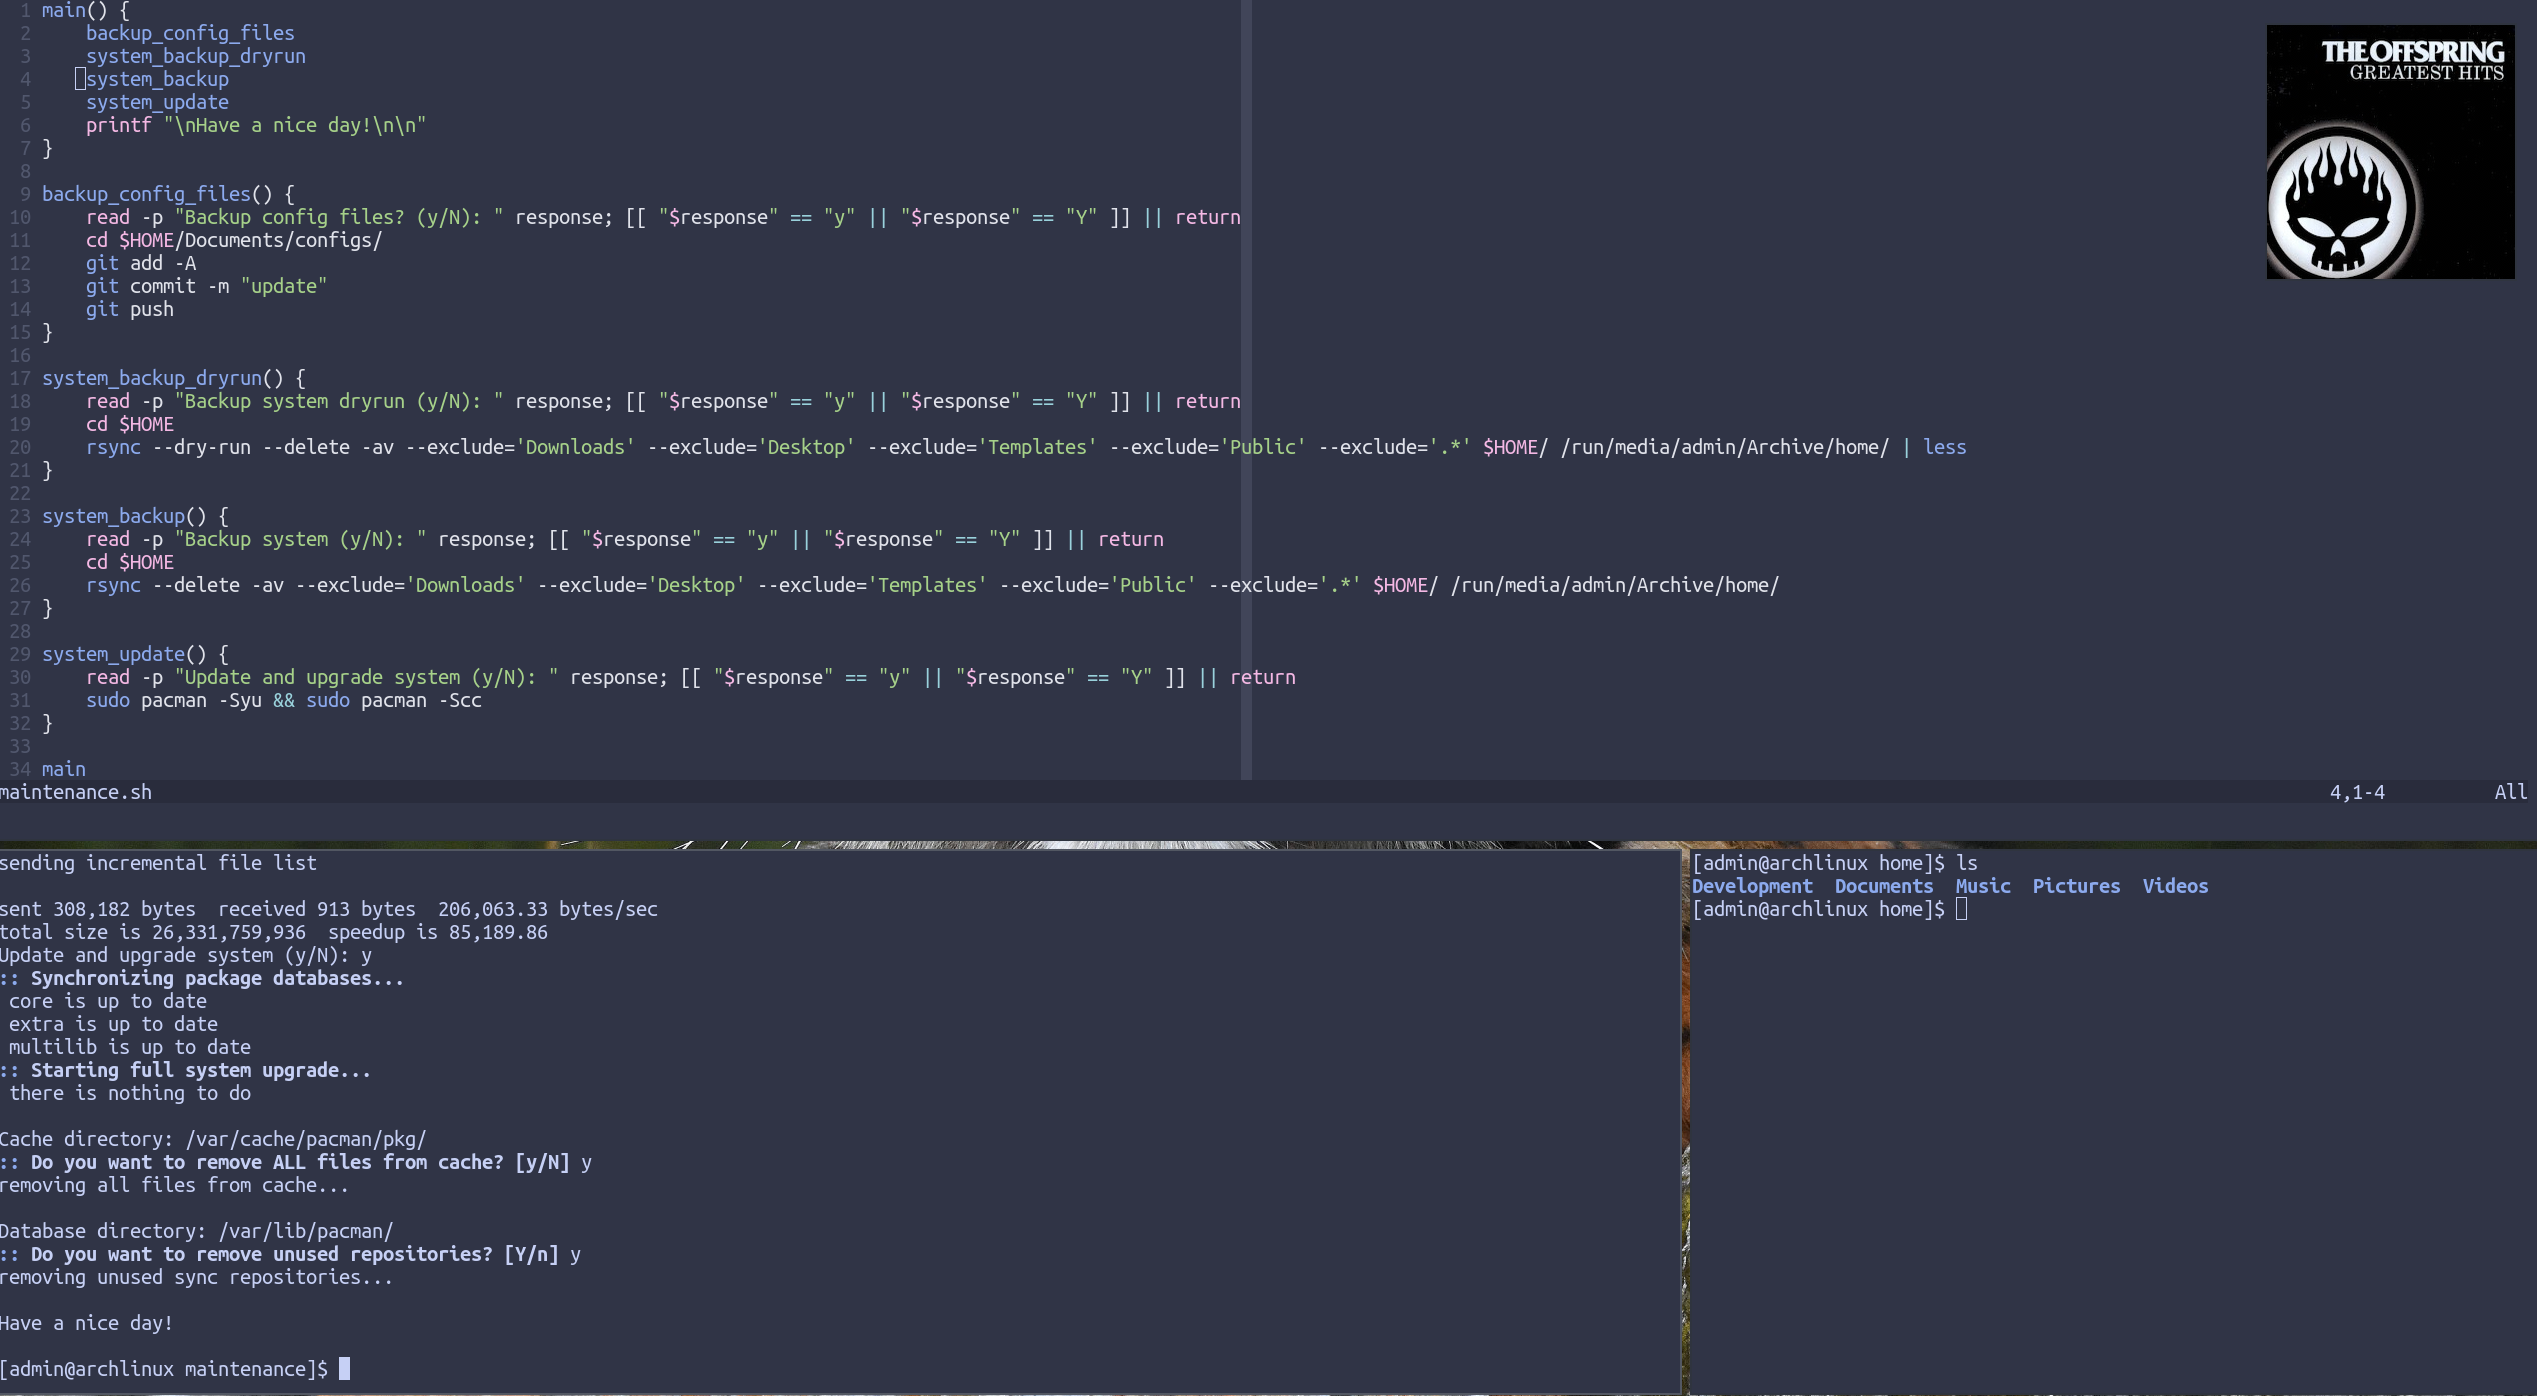The width and height of the screenshot is (2537, 1396).
Task: Click line number 28 in the vim gutter
Action: [x=20, y=631]
